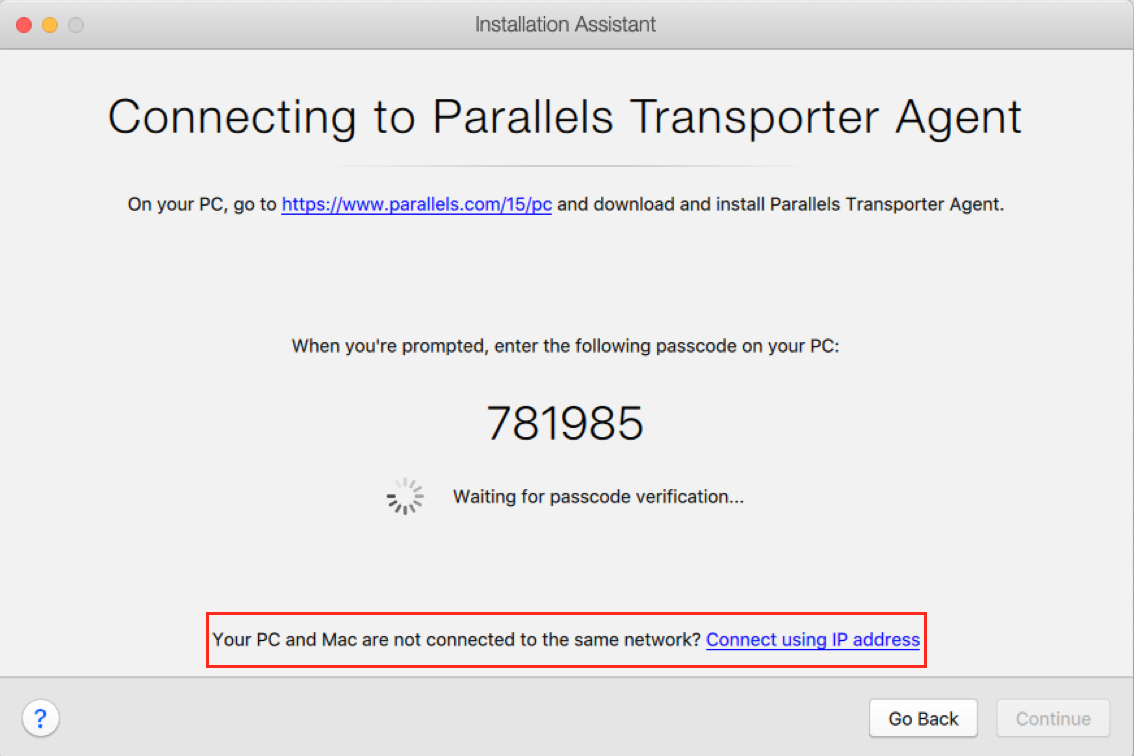Click the Waiting for passcode verification text
This screenshot has width=1134, height=756.
(598, 496)
